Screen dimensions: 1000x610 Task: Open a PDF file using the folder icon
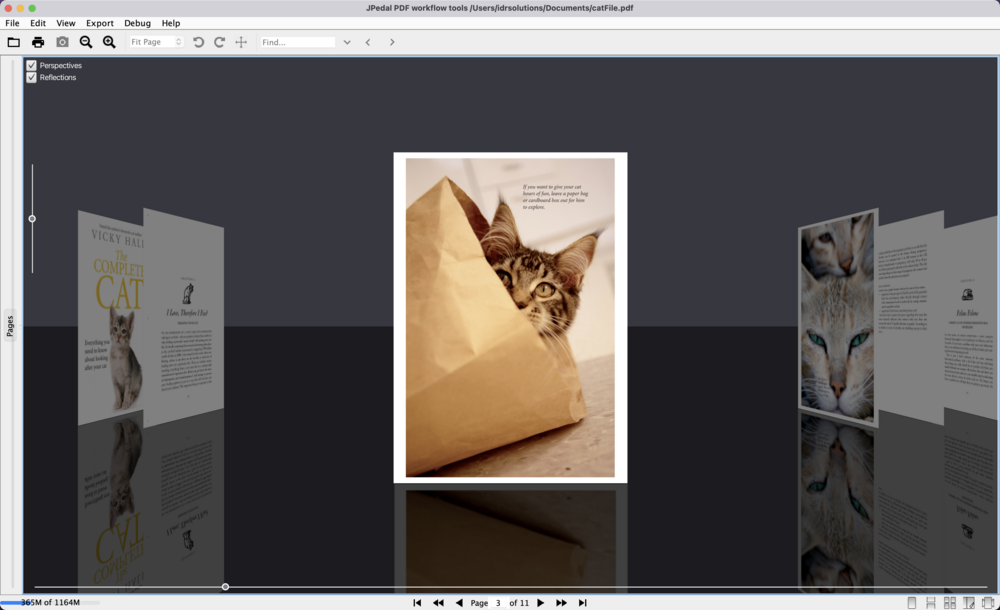tap(13, 42)
